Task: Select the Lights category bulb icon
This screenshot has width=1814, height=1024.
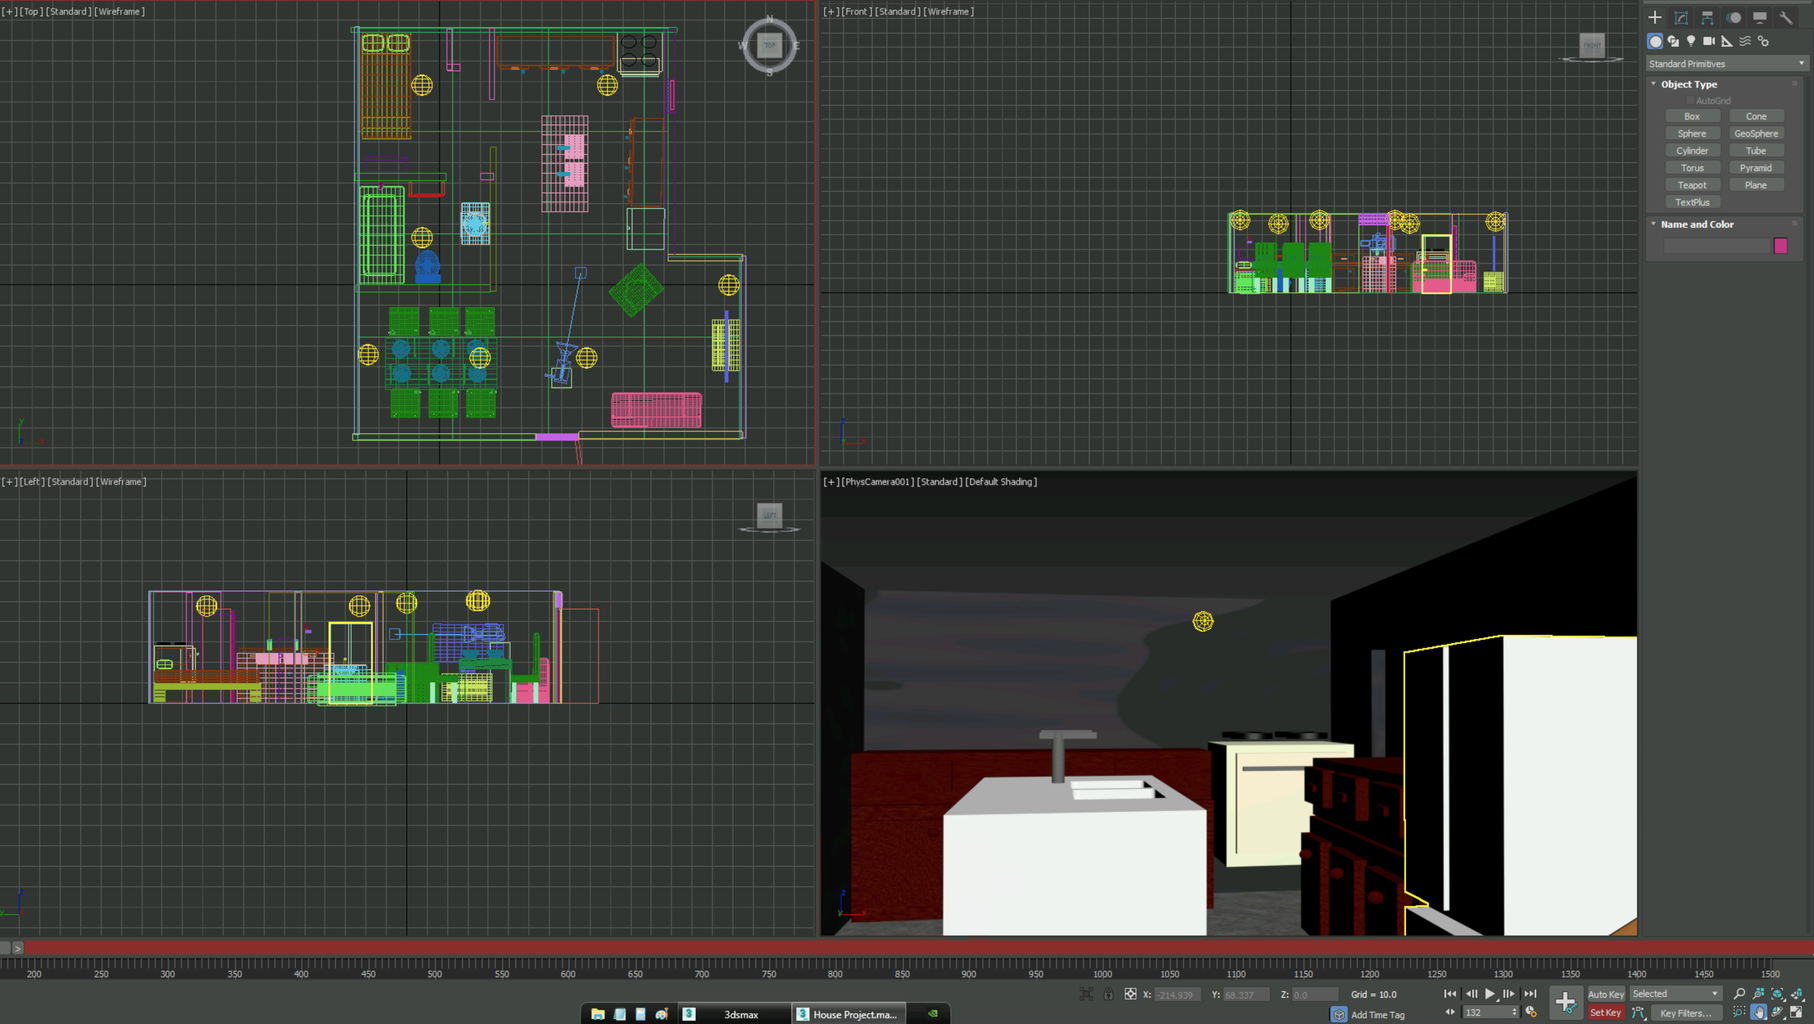Action: (1691, 41)
